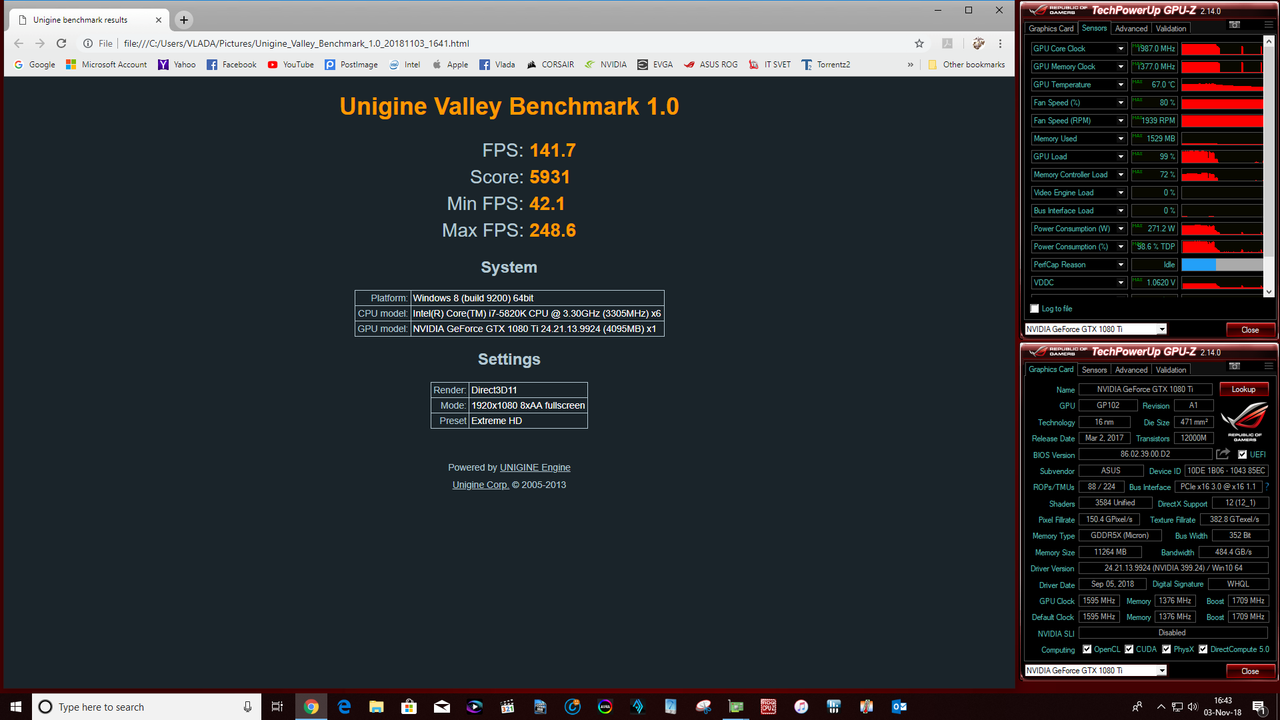
Task: Click the GPU Temperature history graph
Action: coord(1222,84)
